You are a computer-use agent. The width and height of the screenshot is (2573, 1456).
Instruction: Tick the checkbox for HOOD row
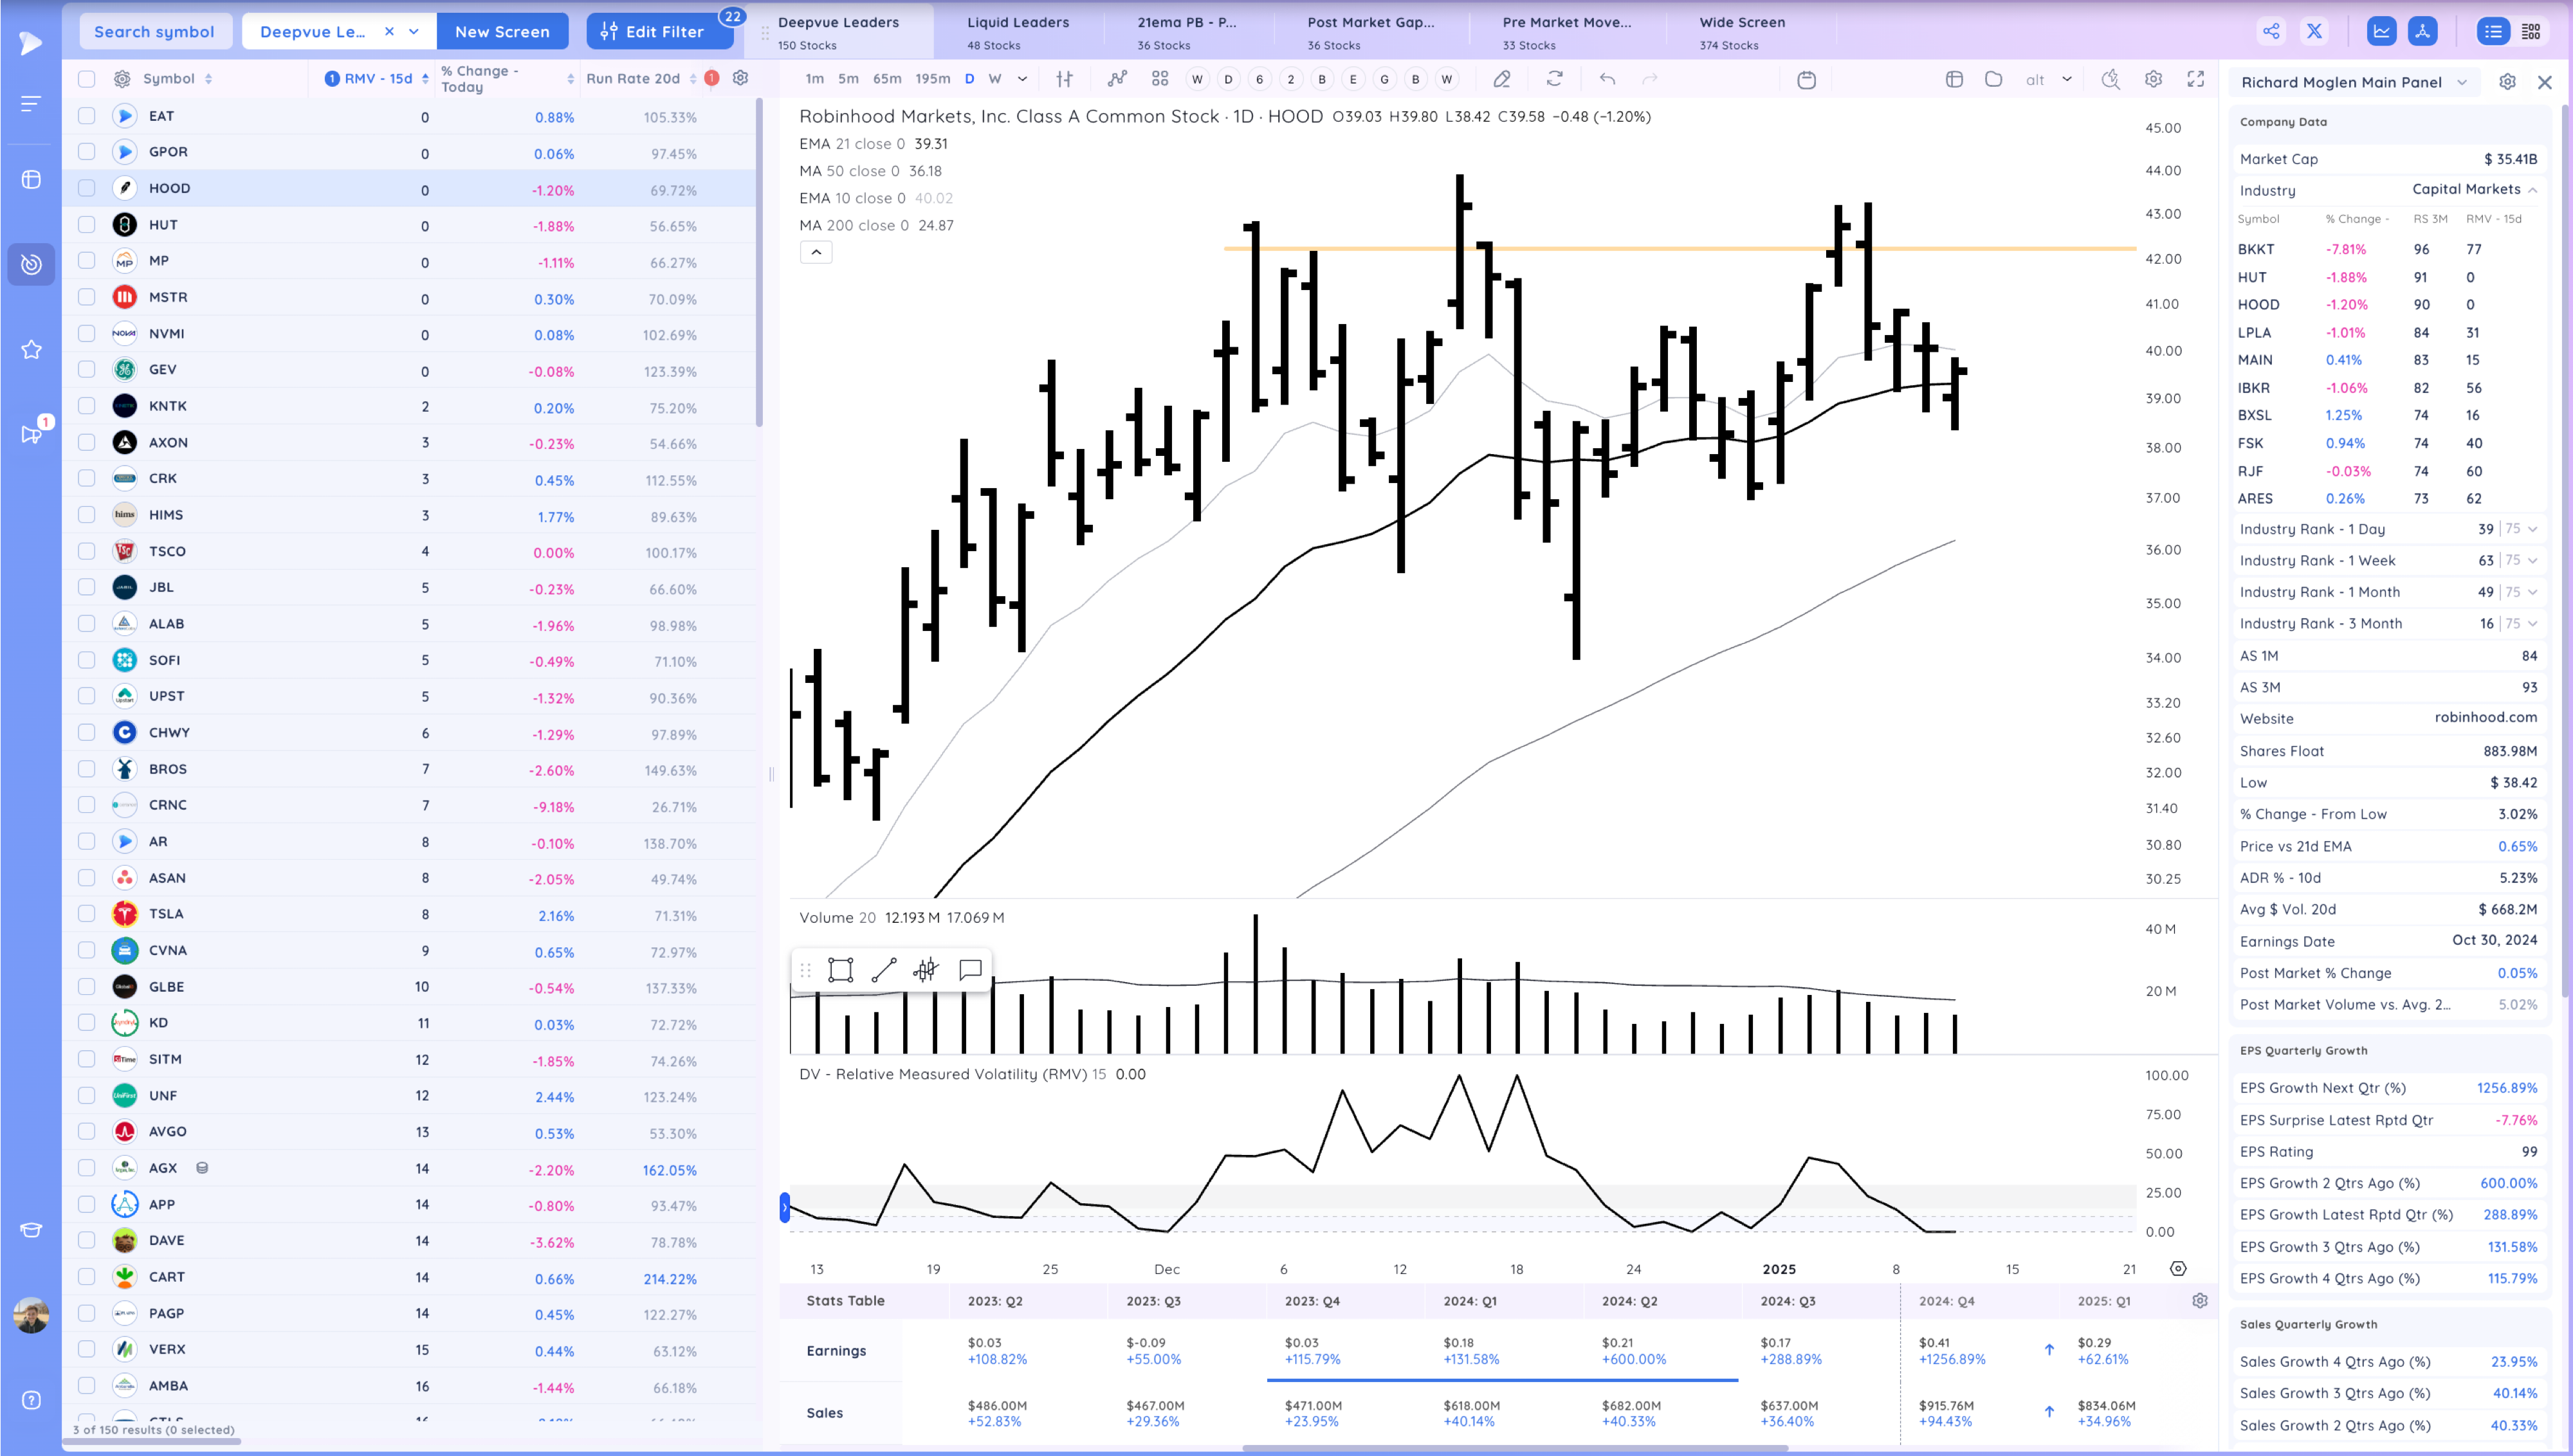[87, 188]
